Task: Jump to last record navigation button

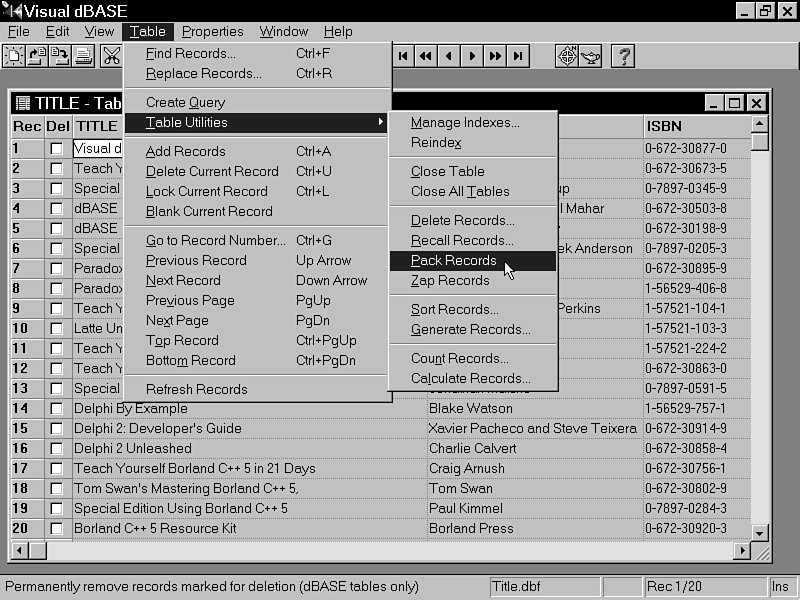Action: coord(518,56)
